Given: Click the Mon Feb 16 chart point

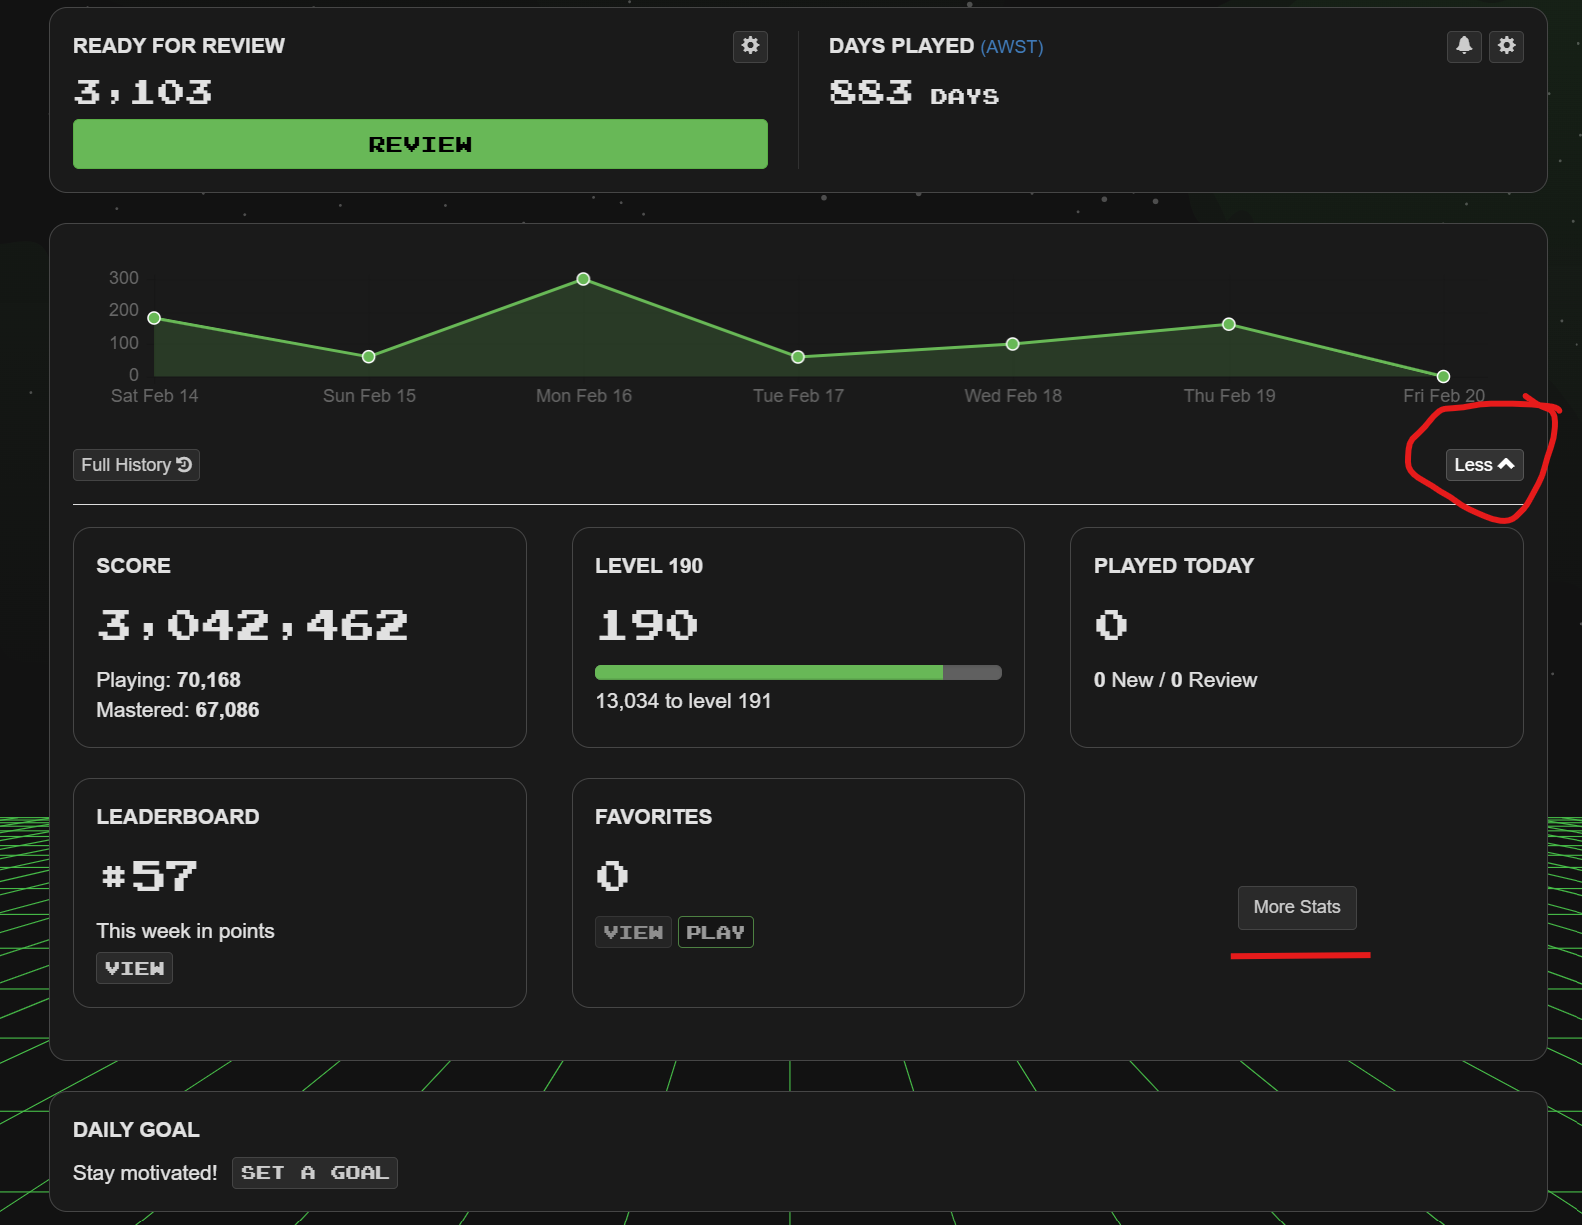Looking at the screenshot, I should 583,279.
